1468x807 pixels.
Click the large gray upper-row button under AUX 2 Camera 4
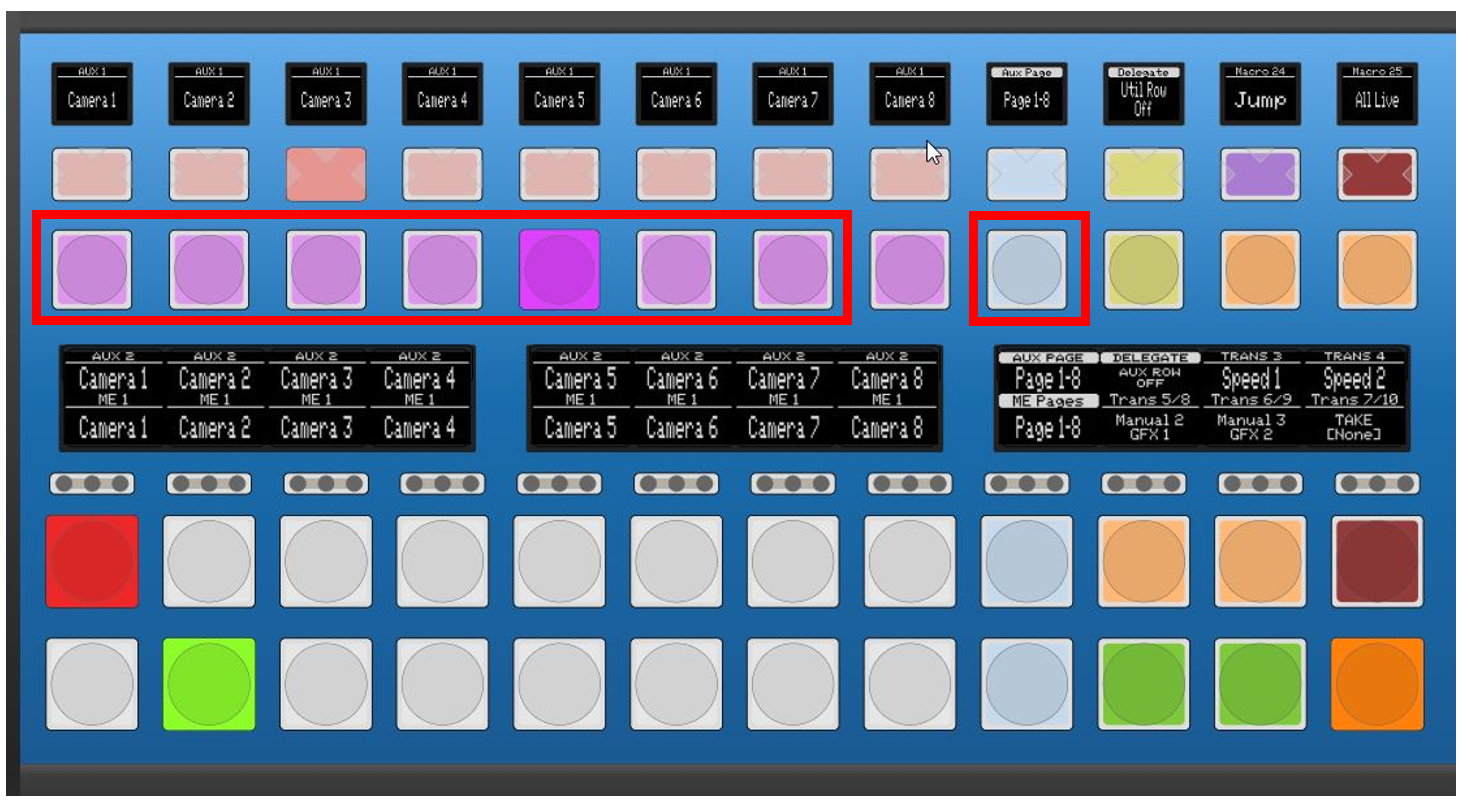[x=442, y=561]
